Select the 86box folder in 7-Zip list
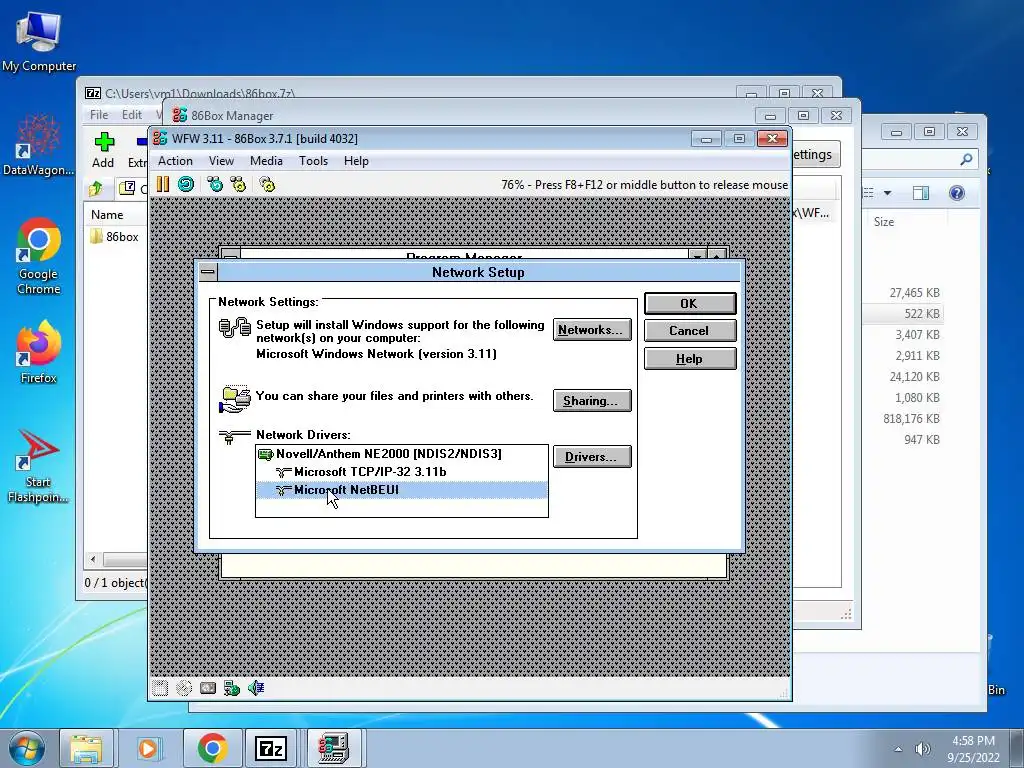This screenshot has width=1024, height=768. (x=114, y=236)
